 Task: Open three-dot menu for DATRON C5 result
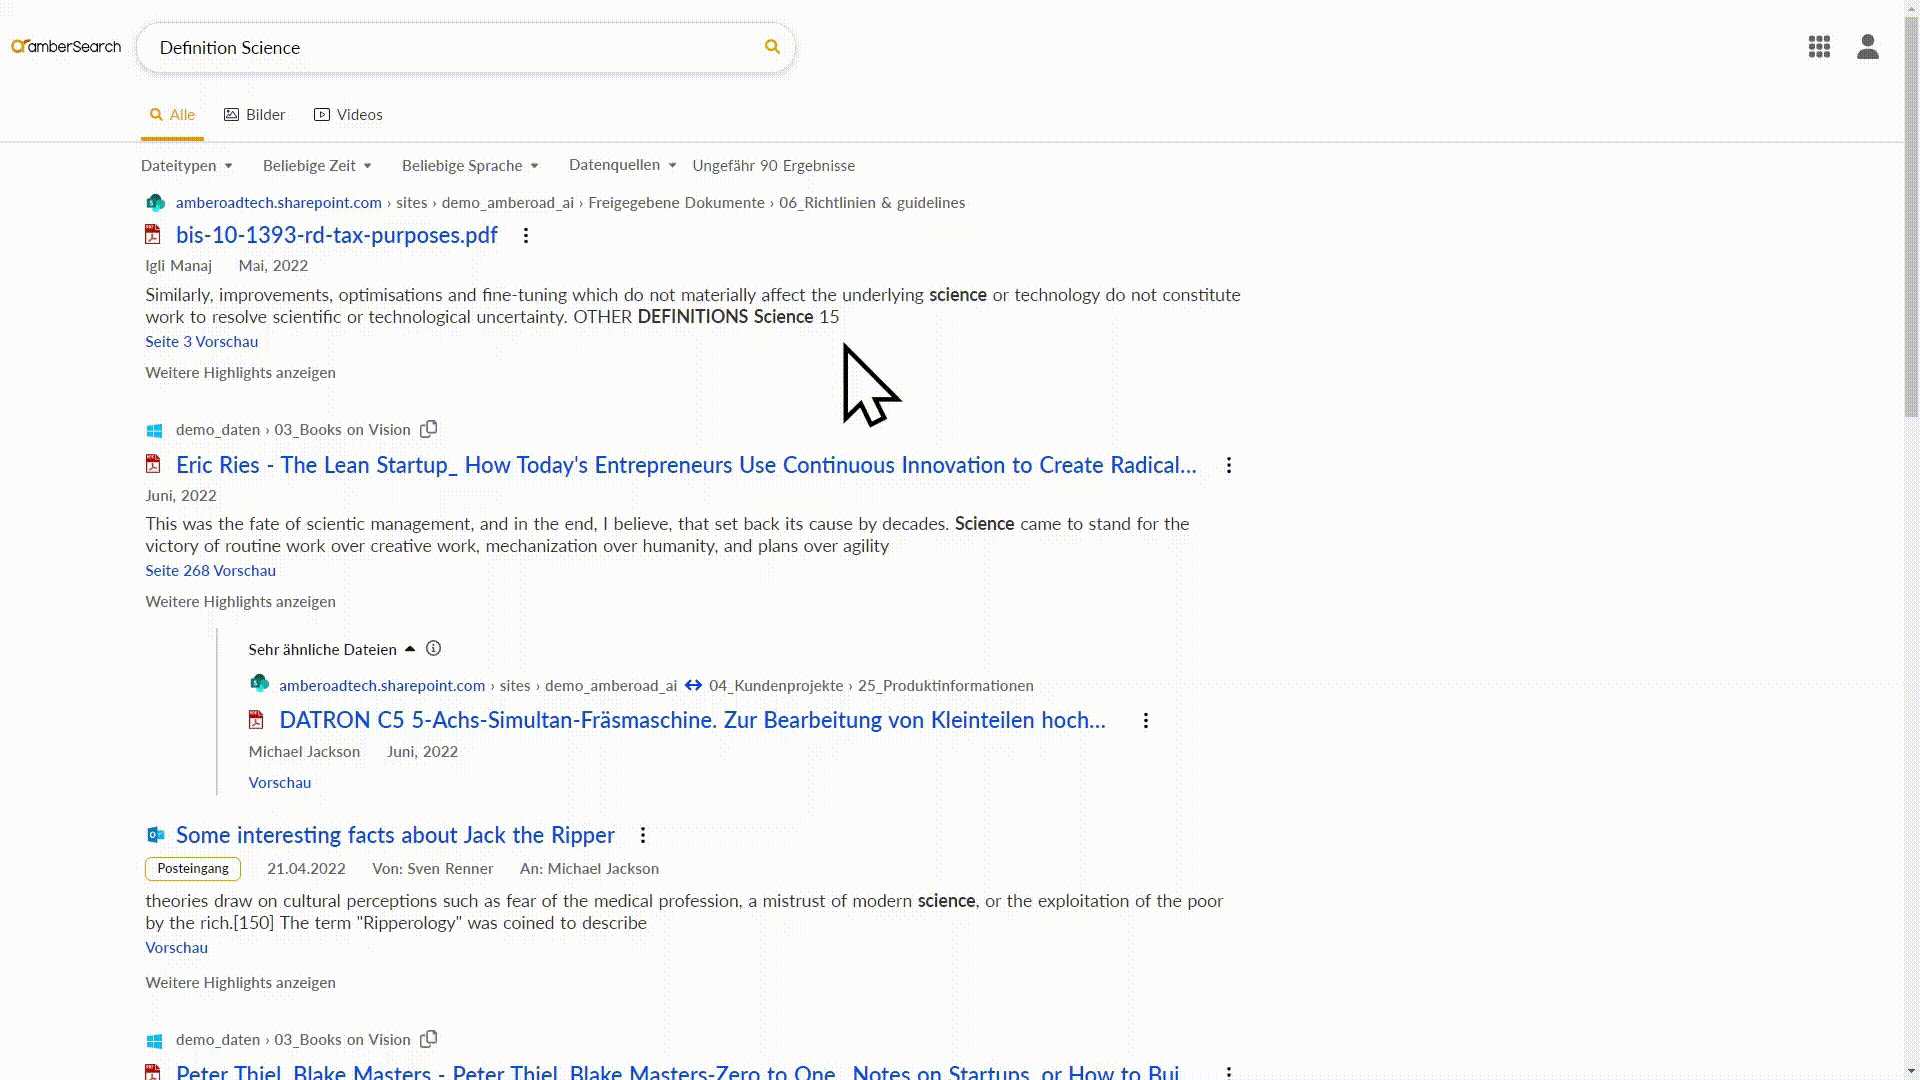click(1146, 721)
